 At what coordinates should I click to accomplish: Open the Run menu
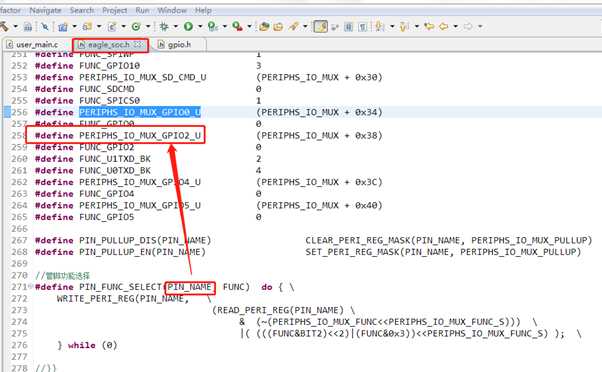click(142, 10)
